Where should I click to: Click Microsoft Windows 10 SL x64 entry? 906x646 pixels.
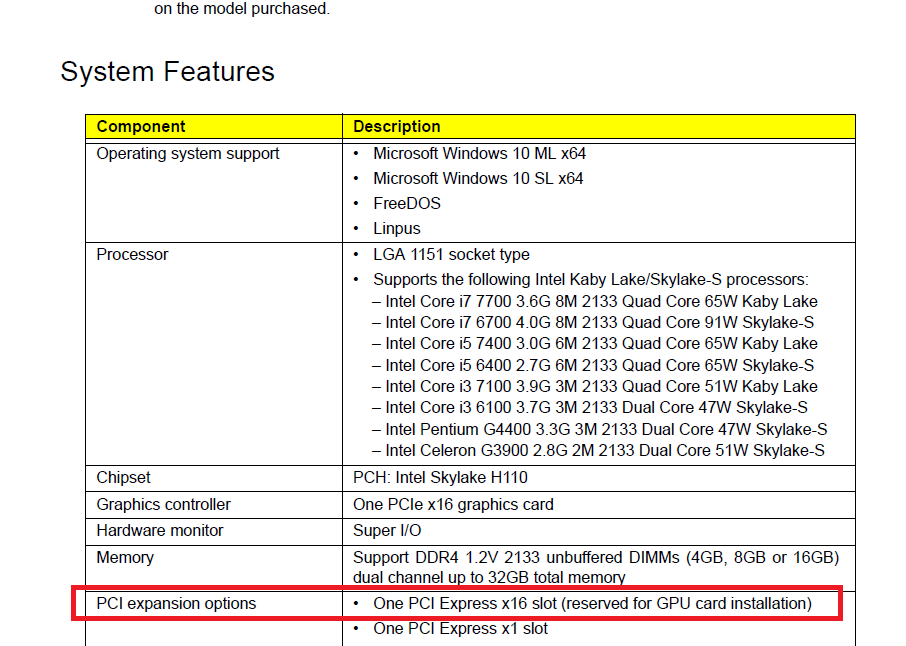point(478,179)
